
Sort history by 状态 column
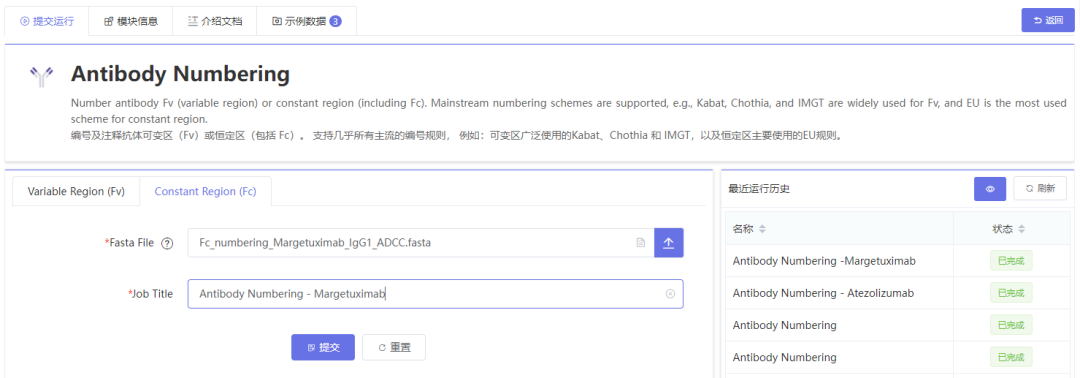(1021, 229)
